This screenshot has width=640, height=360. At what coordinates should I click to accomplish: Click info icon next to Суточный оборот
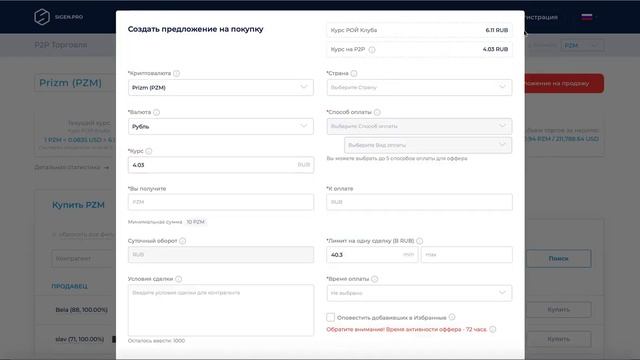(x=182, y=241)
